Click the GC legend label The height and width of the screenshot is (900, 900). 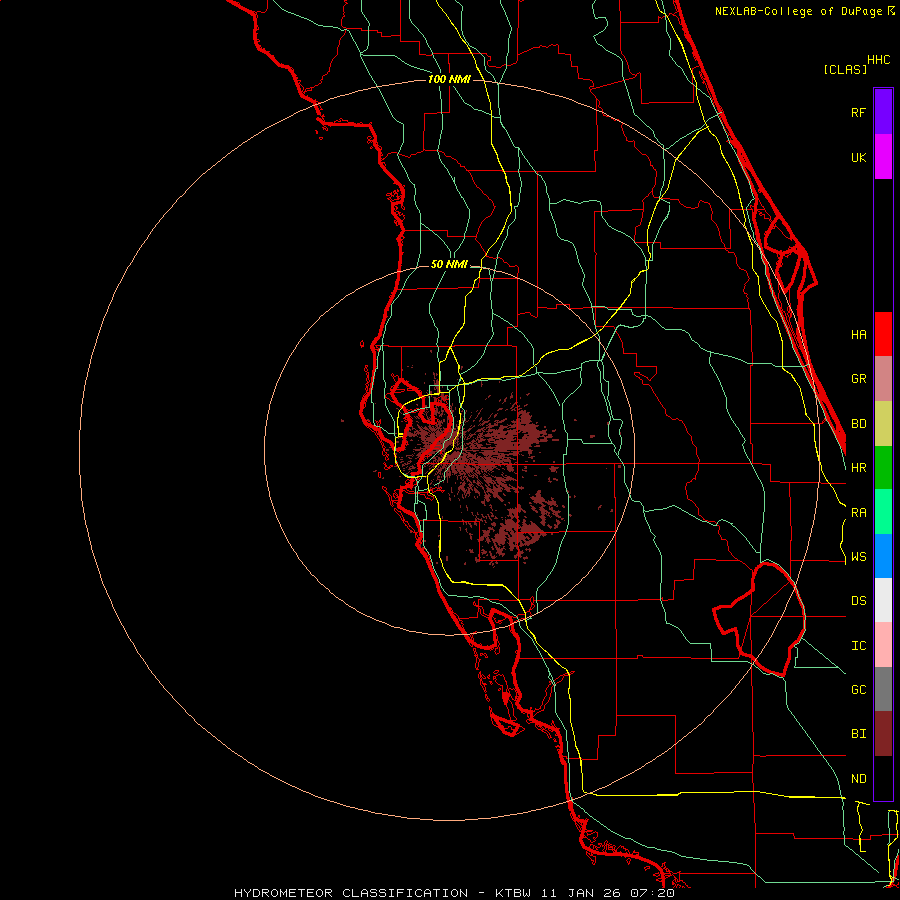(858, 689)
